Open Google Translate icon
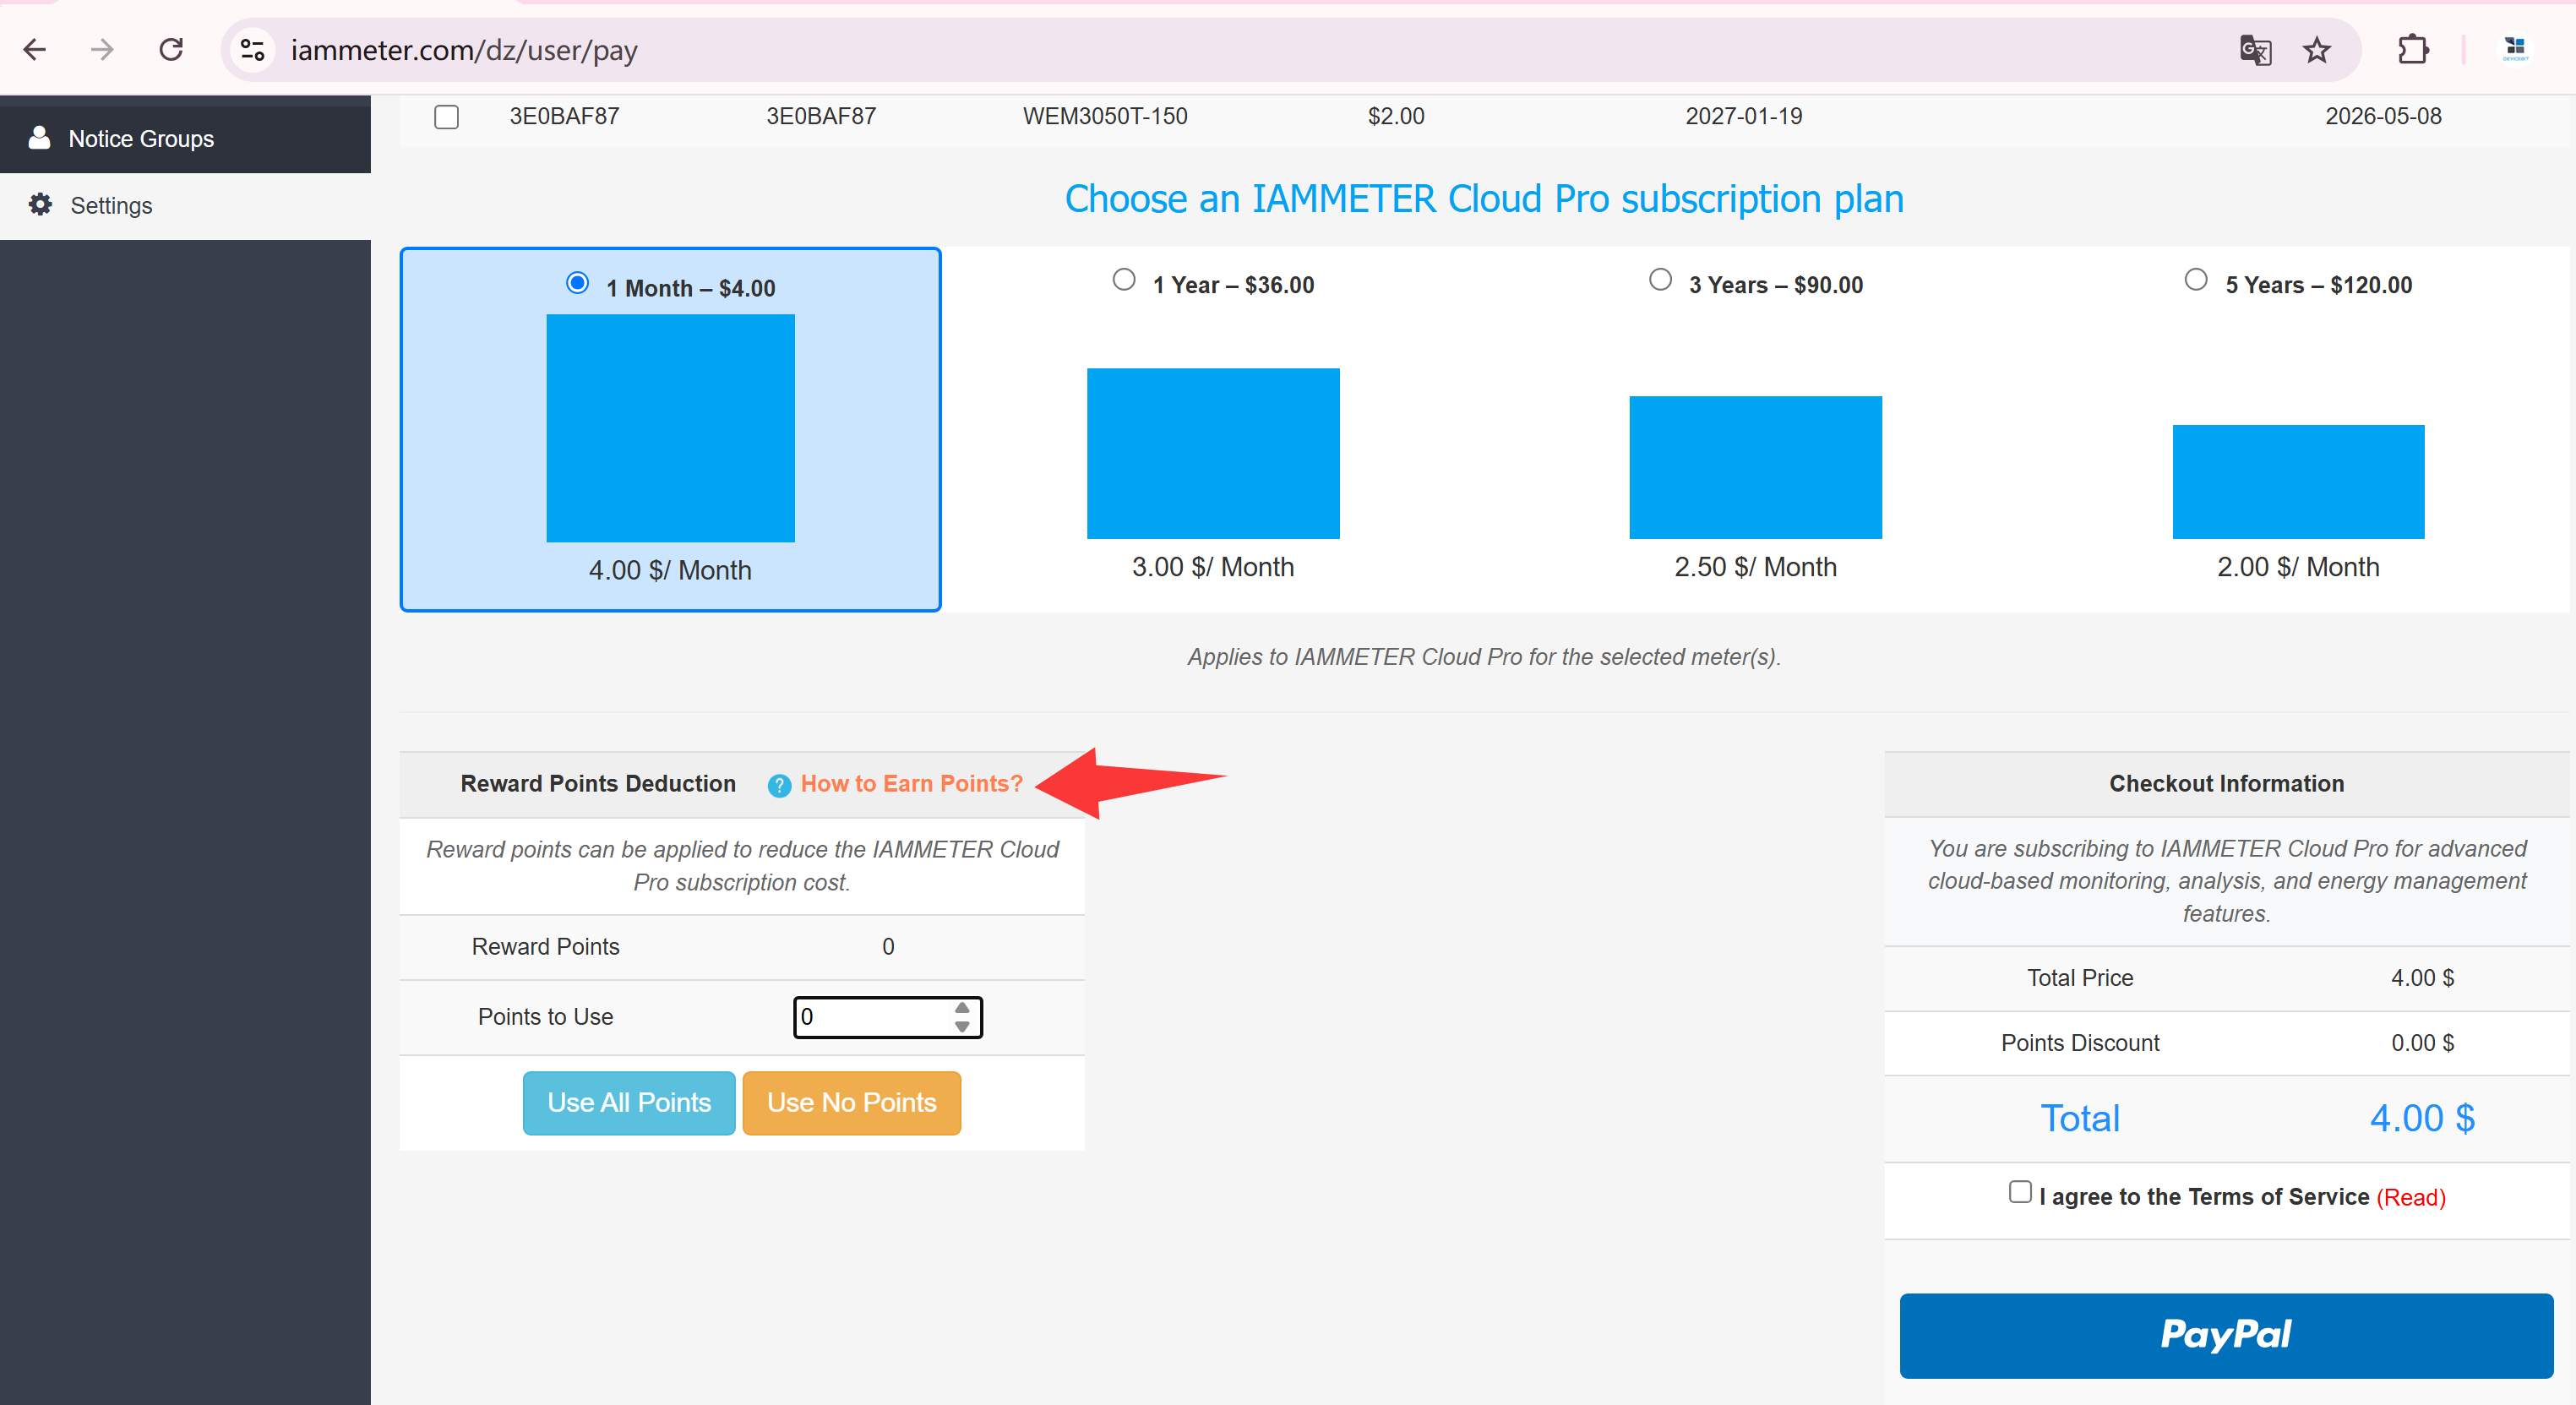 click(2255, 49)
